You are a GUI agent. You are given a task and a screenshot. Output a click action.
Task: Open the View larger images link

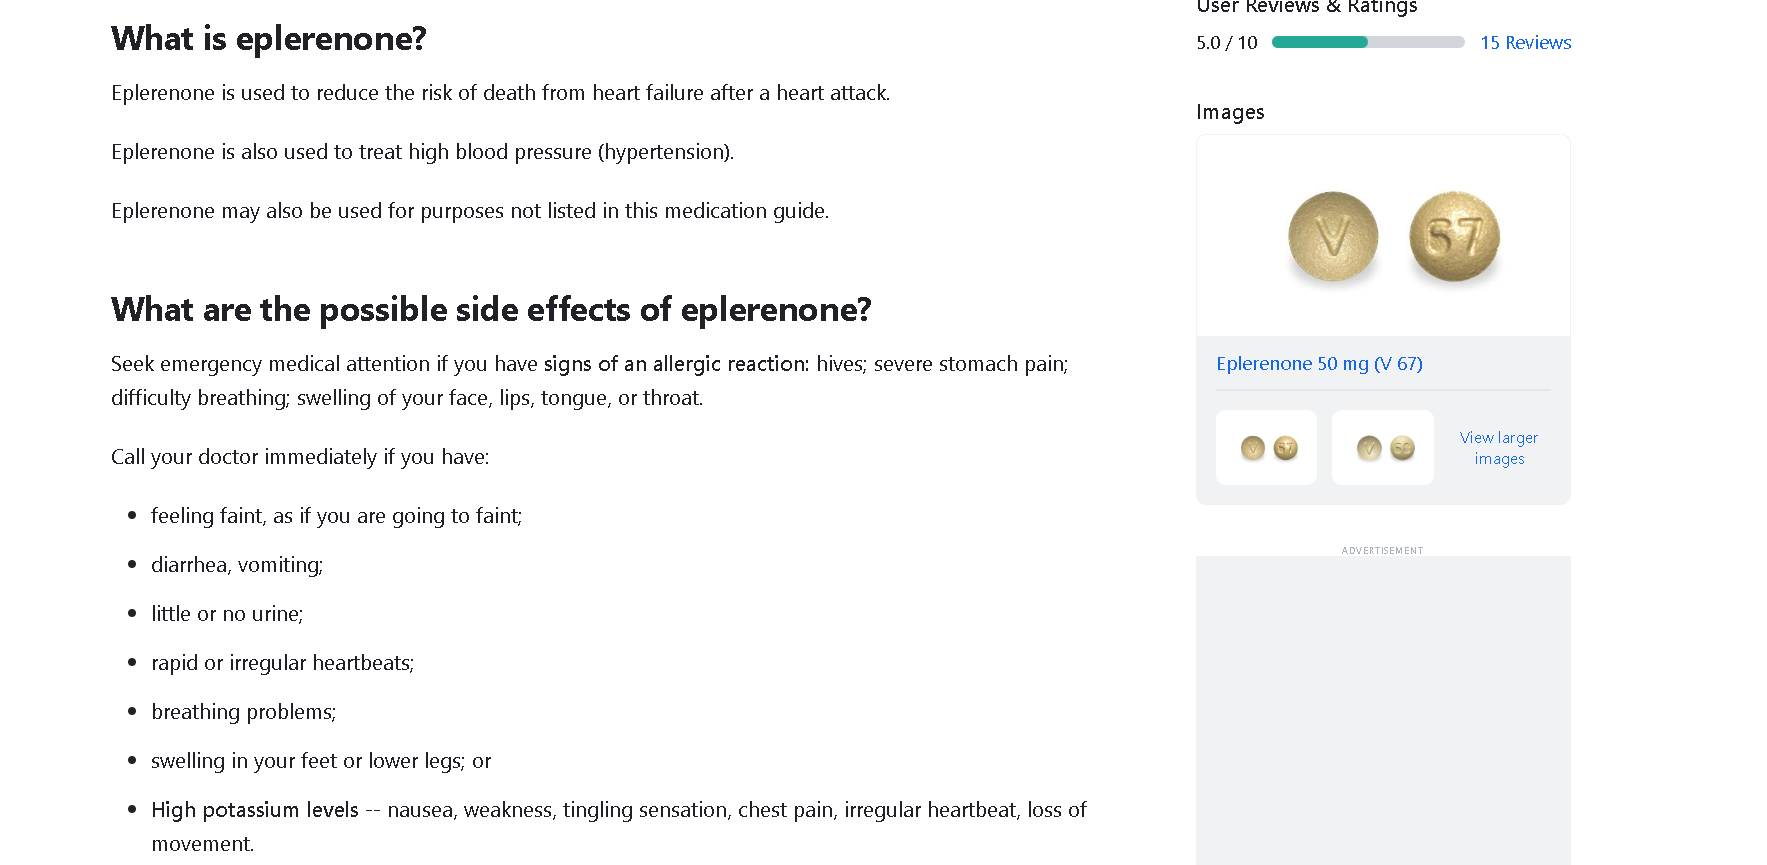pos(1498,448)
